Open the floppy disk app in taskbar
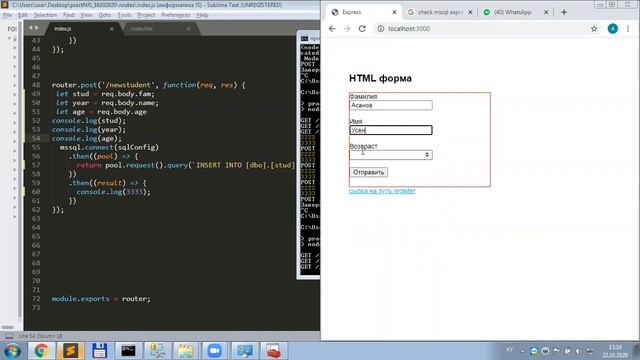The height and width of the screenshot is (360, 640). pos(99,351)
